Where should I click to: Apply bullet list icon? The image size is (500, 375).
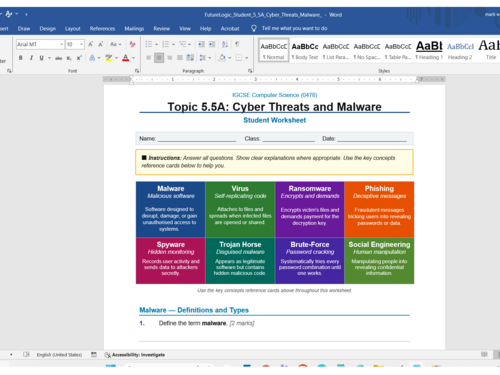(x=149, y=44)
